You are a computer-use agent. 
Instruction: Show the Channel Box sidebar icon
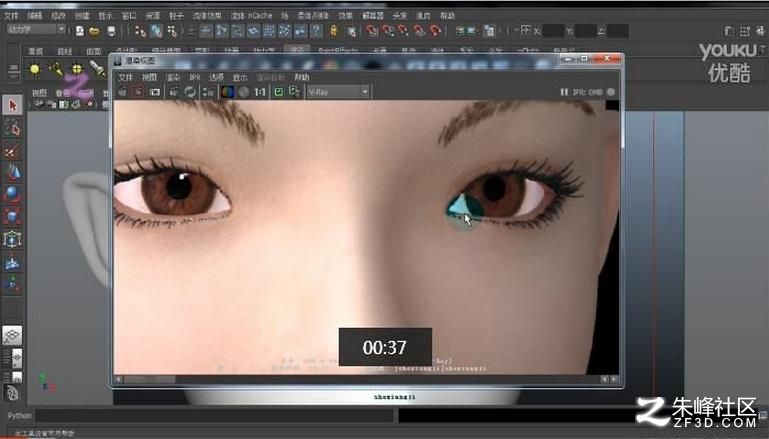[761, 31]
